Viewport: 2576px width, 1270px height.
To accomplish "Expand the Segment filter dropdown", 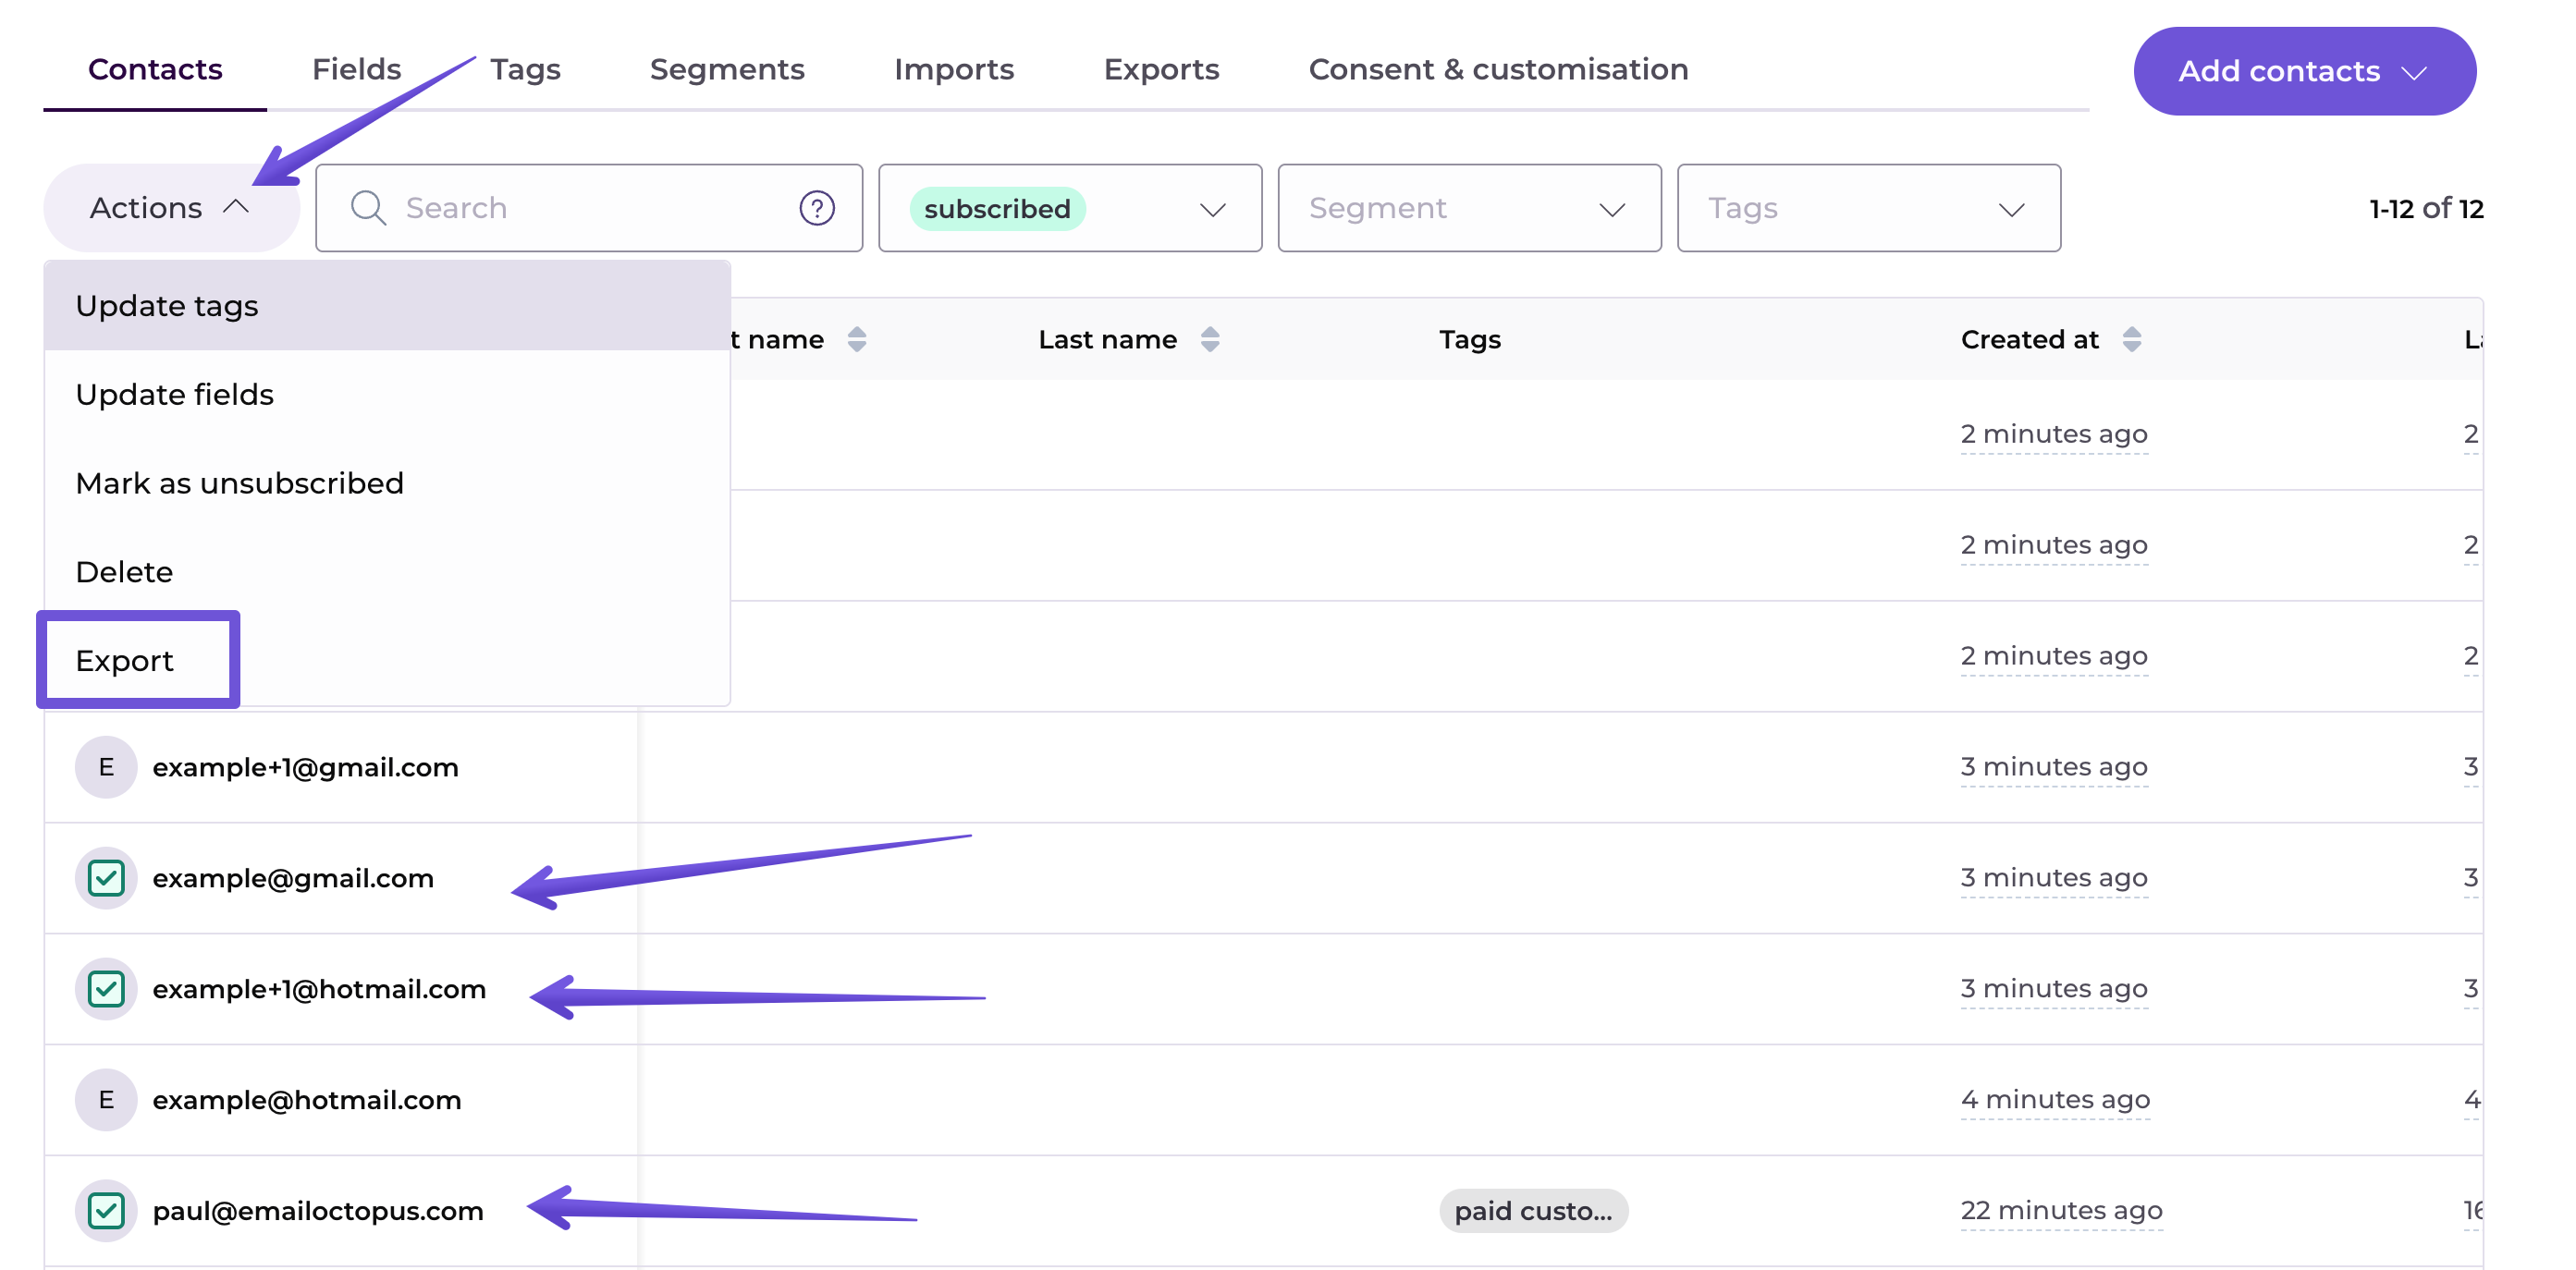I will 1468,208.
